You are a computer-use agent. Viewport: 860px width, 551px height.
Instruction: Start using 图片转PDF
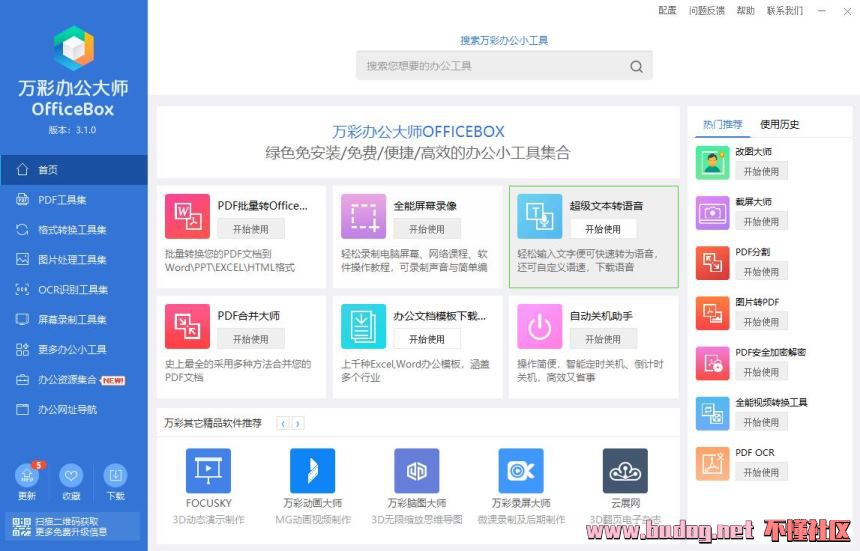point(761,322)
